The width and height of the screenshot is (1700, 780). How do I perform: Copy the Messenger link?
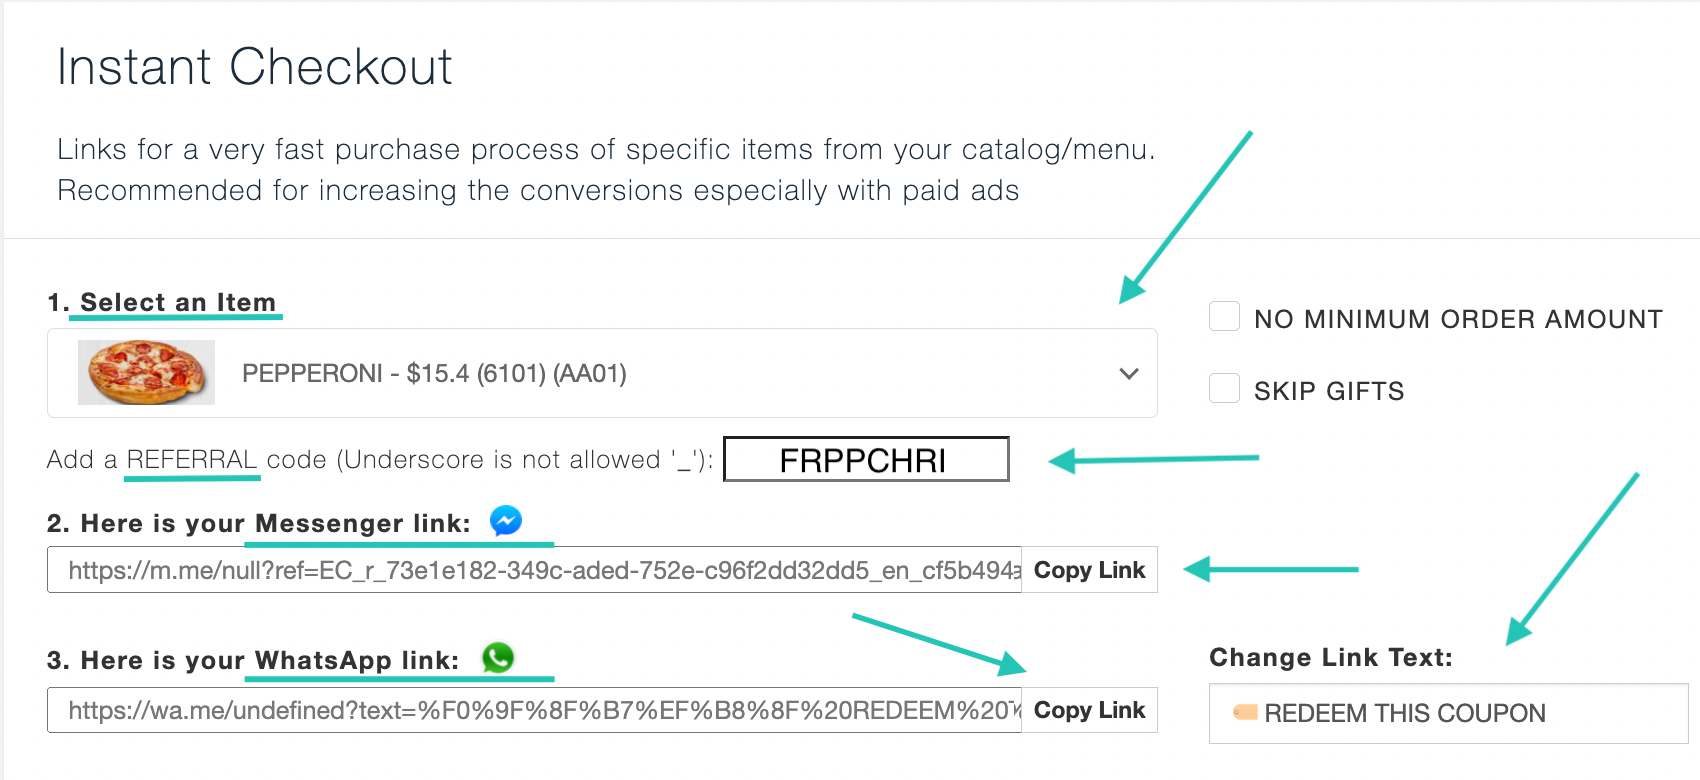[x=1089, y=570]
